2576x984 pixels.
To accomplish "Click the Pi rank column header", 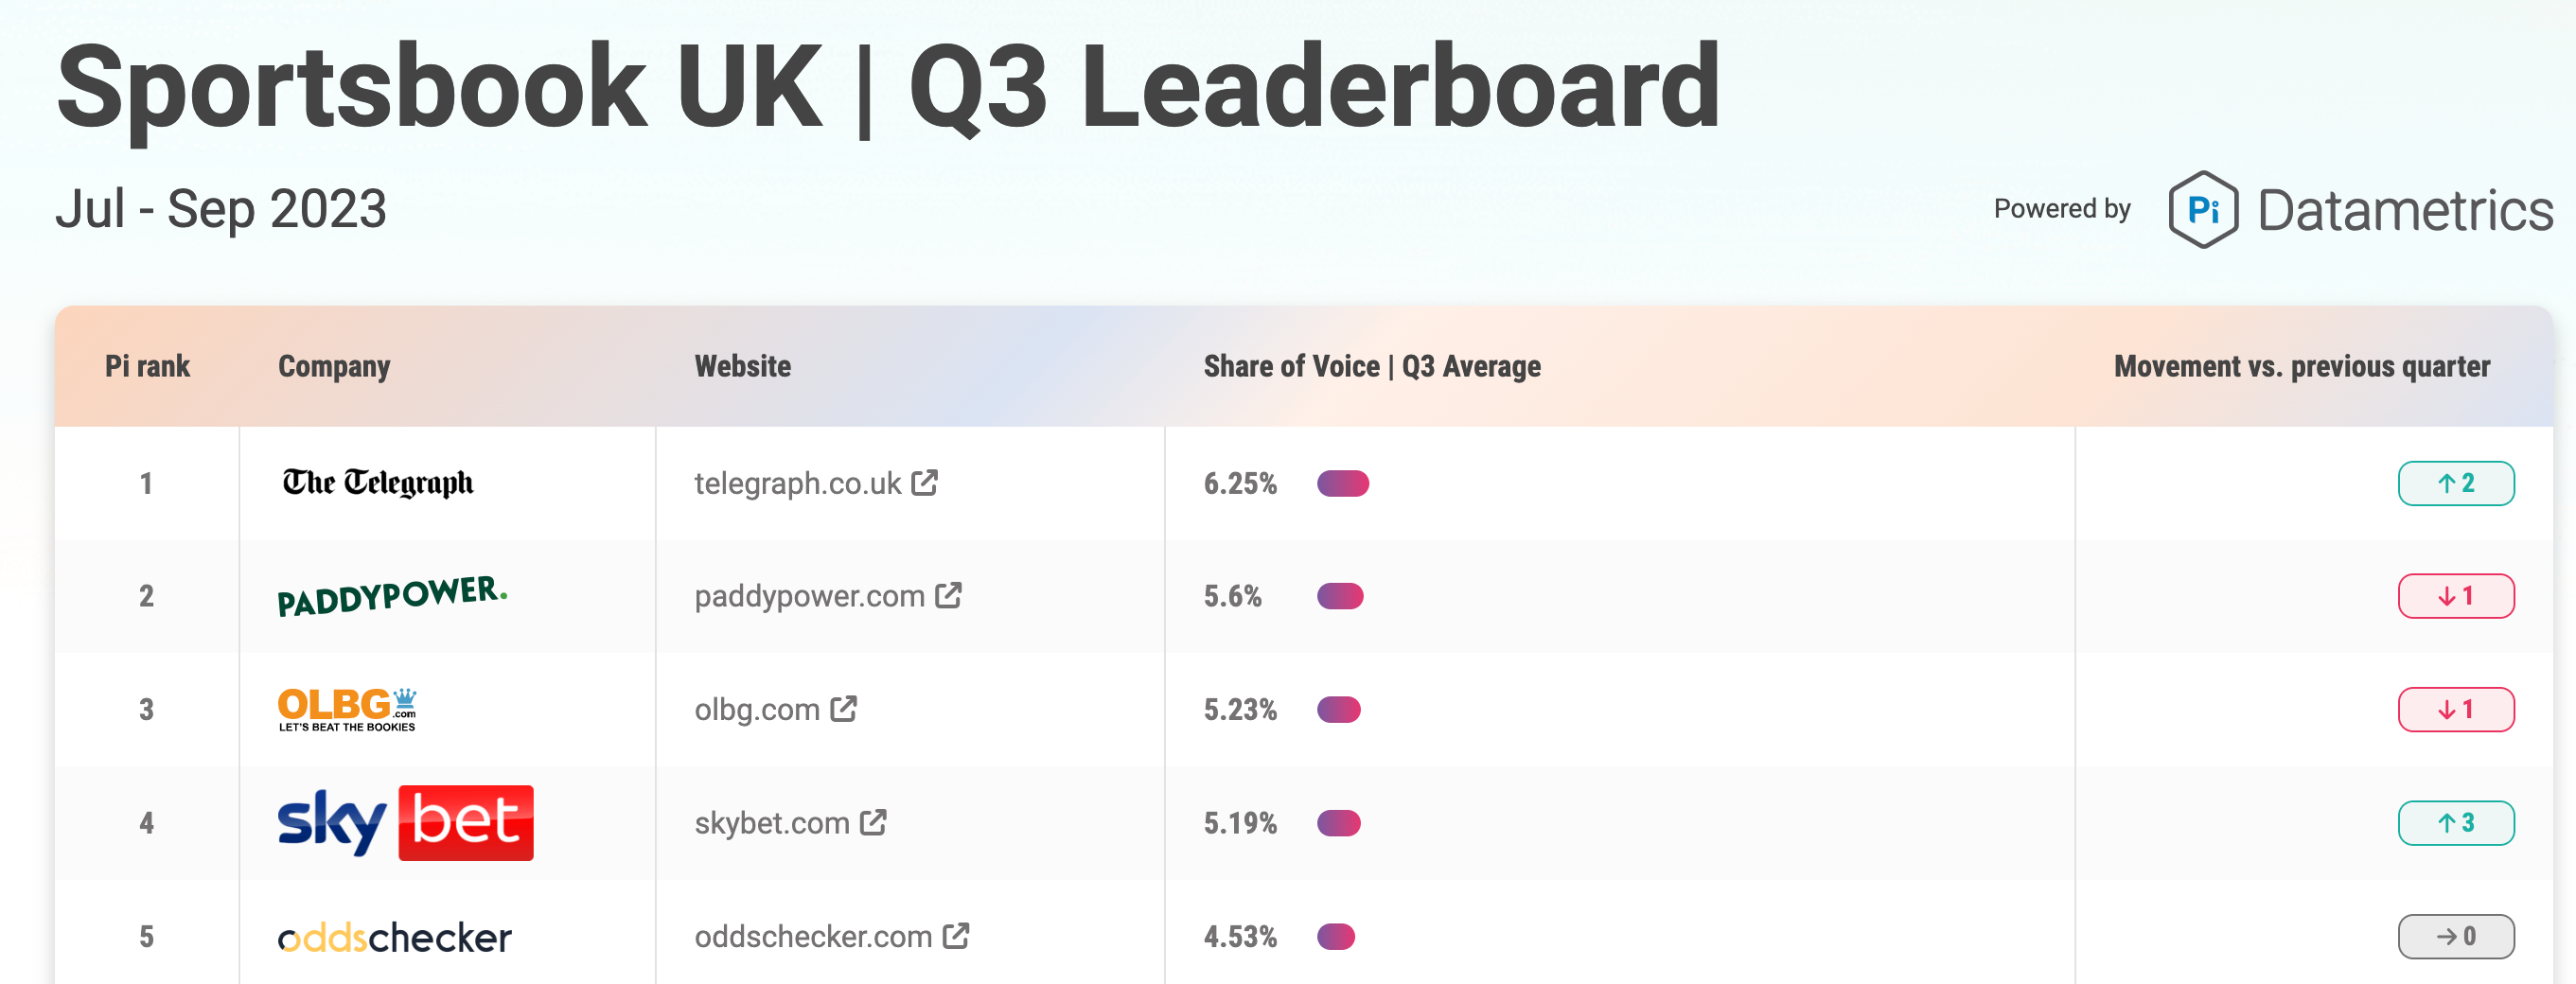I will click(x=147, y=366).
